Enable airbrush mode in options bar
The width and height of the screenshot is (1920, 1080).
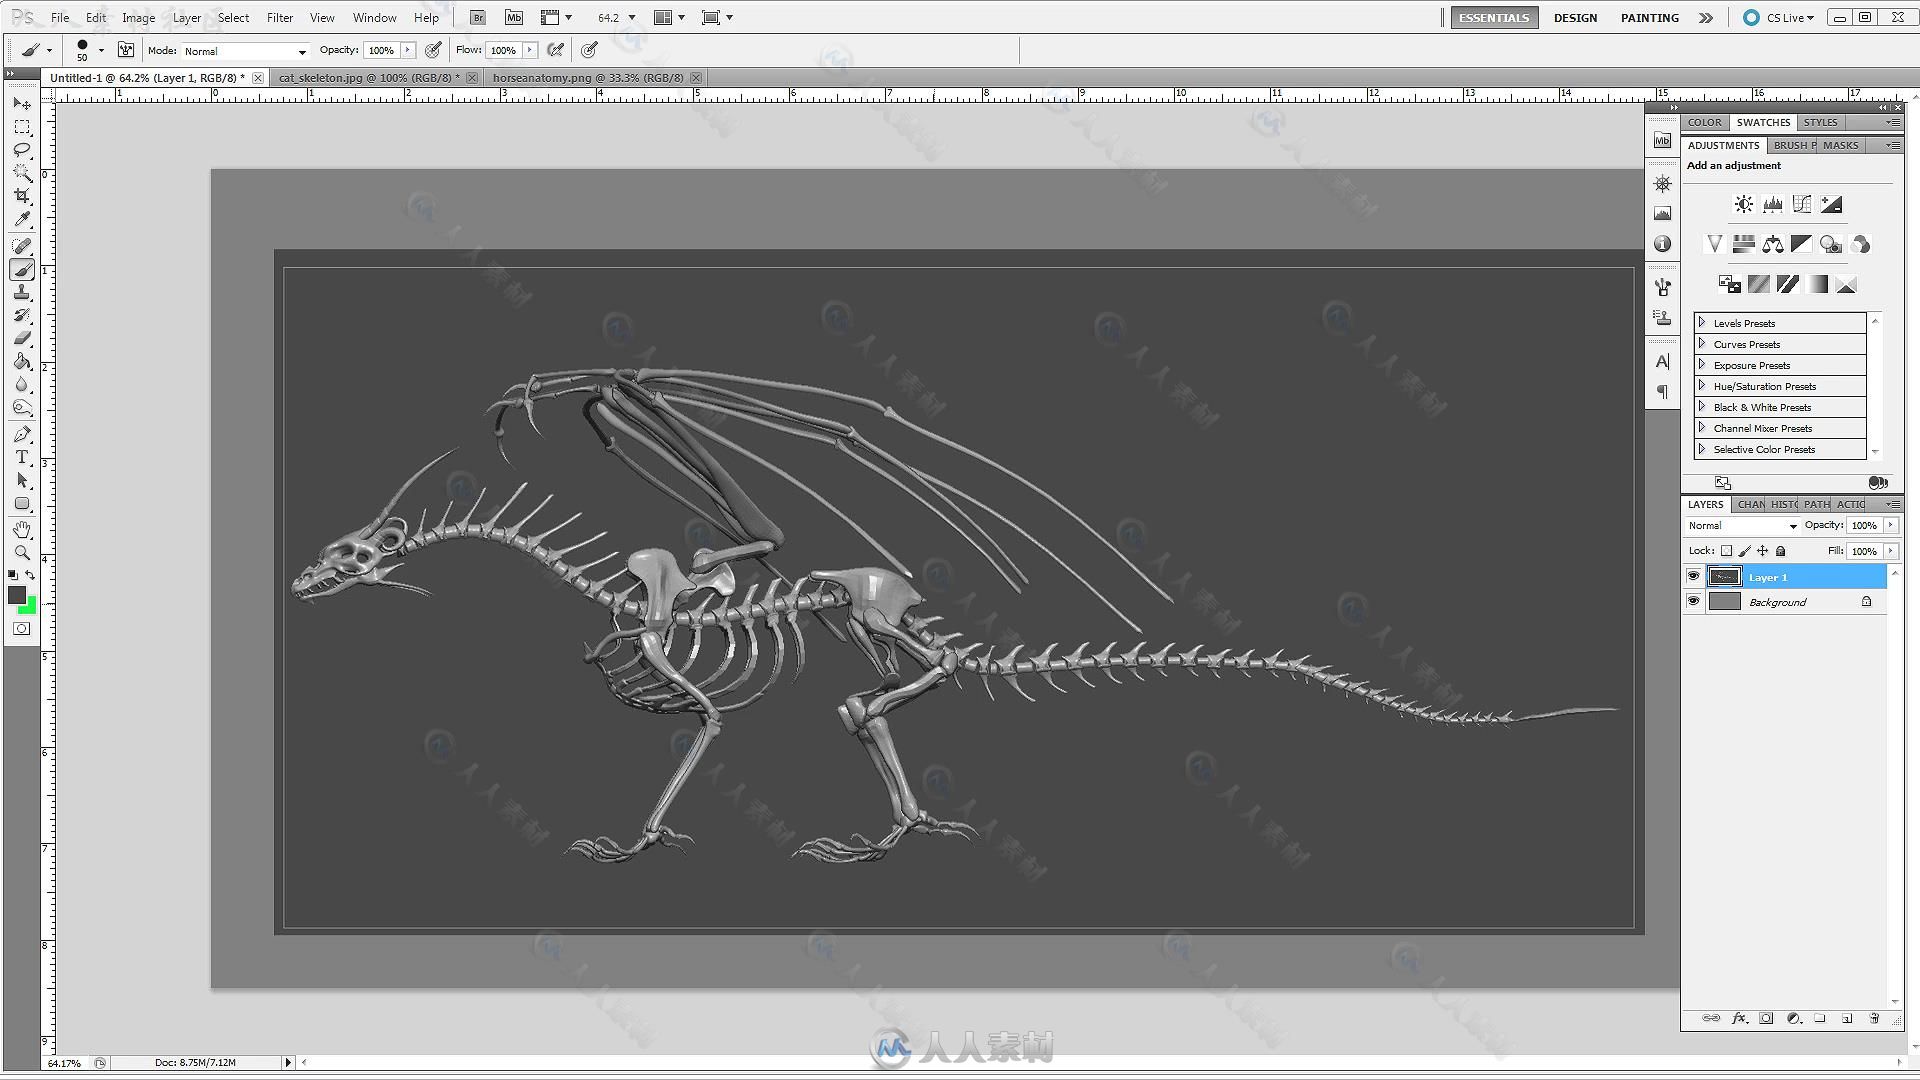(x=556, y=50)
